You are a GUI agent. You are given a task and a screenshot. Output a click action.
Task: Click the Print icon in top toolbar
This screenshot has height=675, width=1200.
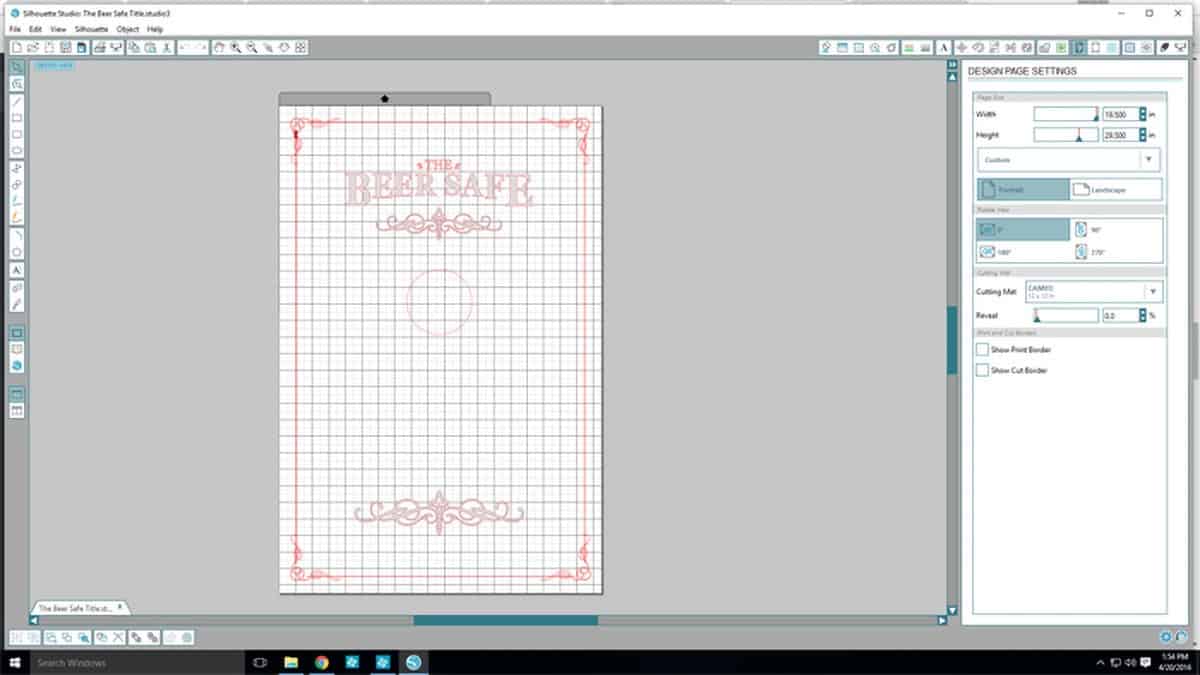coord(100,47)
